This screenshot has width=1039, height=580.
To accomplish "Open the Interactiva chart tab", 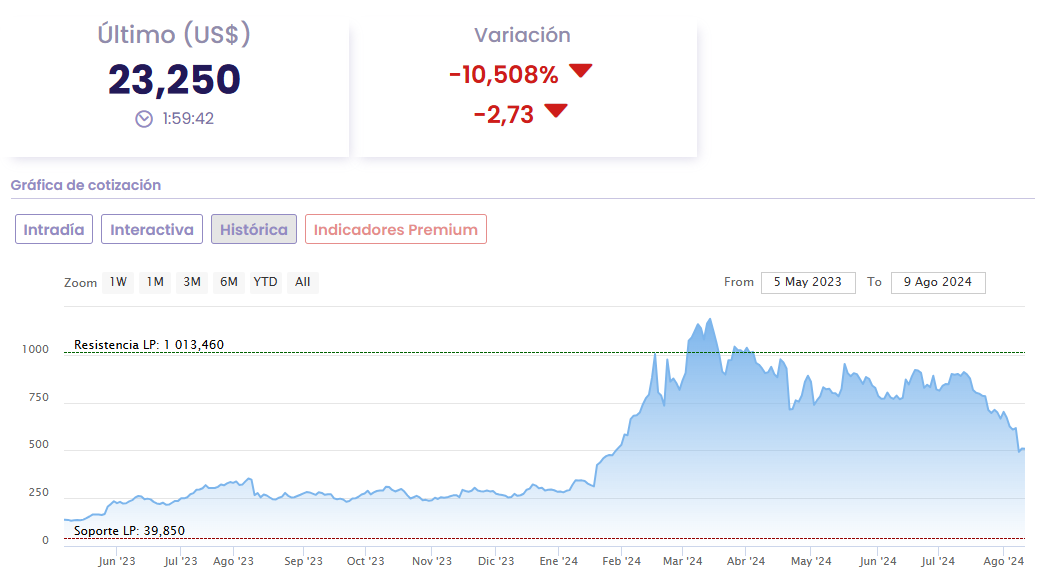I will point(152,229).
